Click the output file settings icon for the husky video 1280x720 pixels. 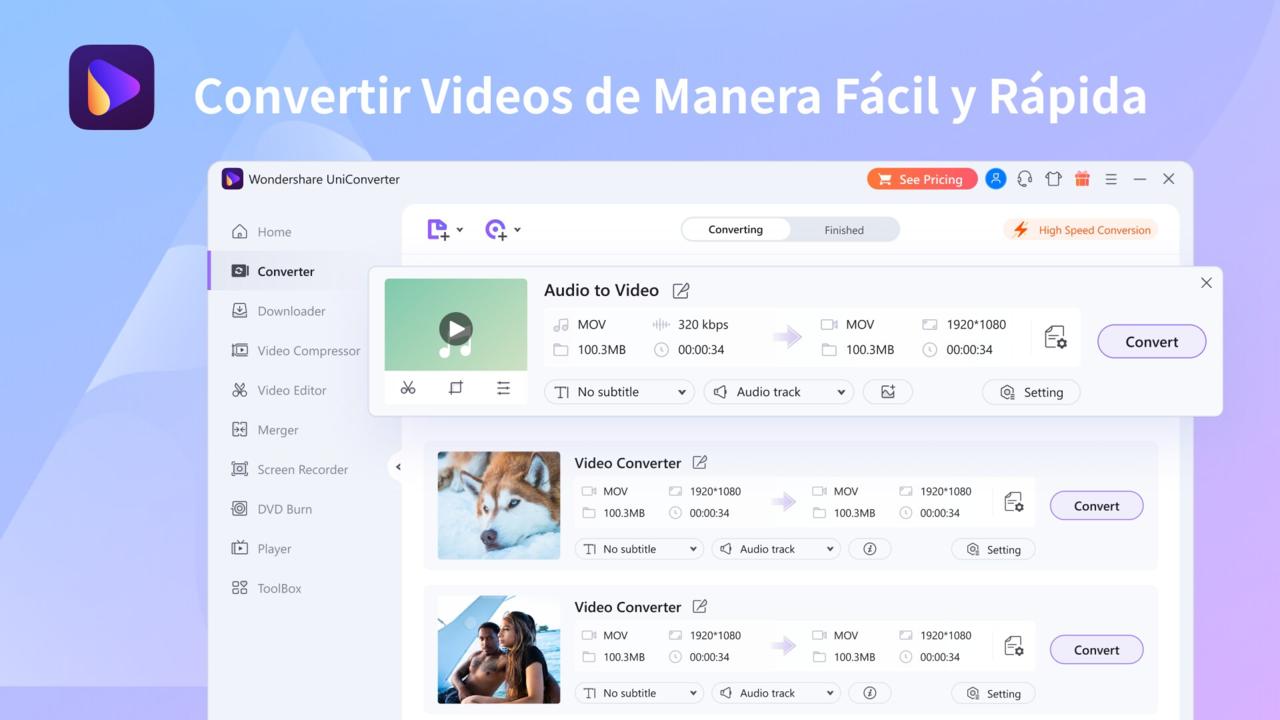(x=1014, y=502)
